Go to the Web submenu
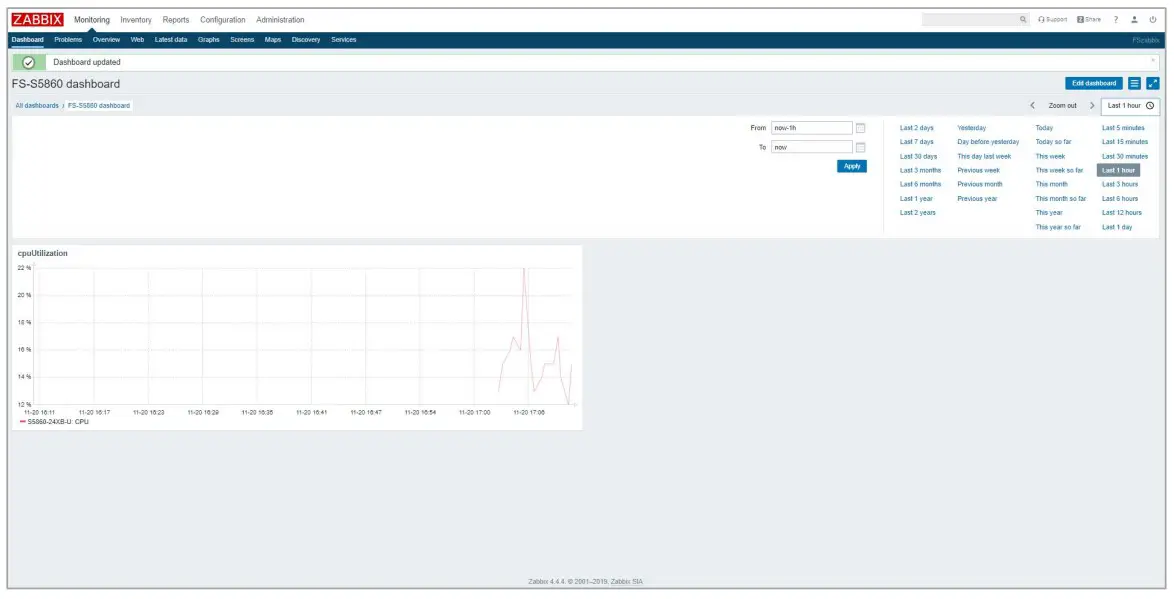The image size is (1174, 599). tap(137, 40)
